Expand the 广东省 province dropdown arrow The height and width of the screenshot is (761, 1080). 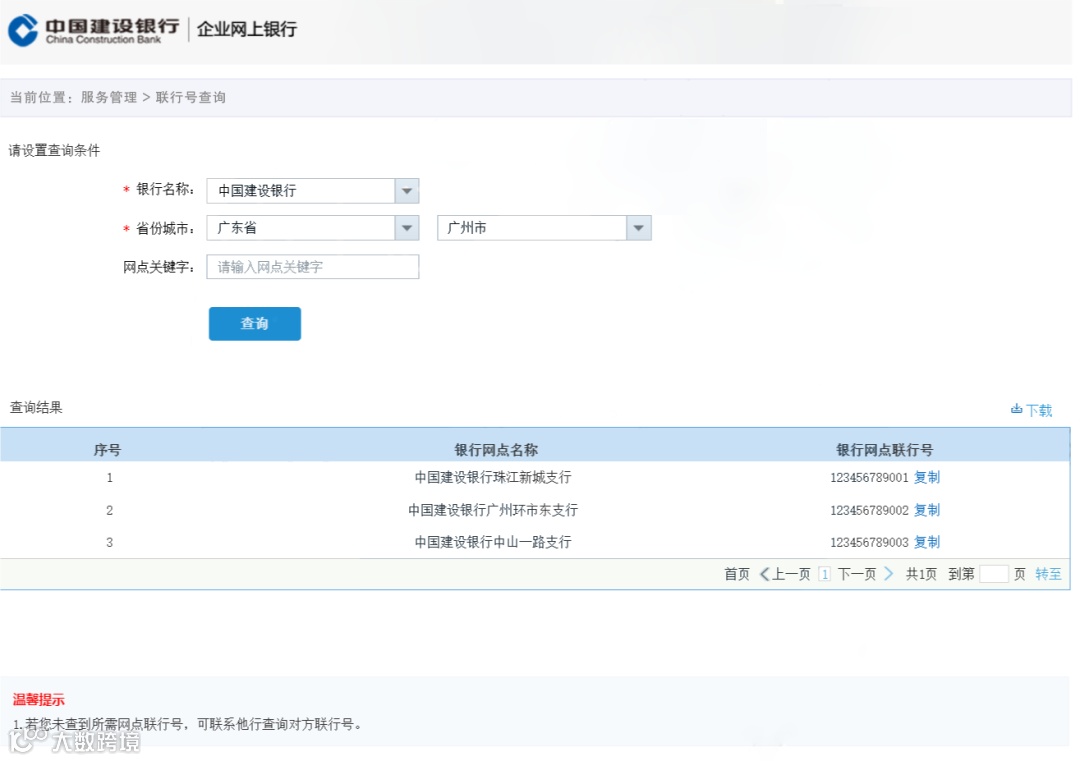pos(407,228)
